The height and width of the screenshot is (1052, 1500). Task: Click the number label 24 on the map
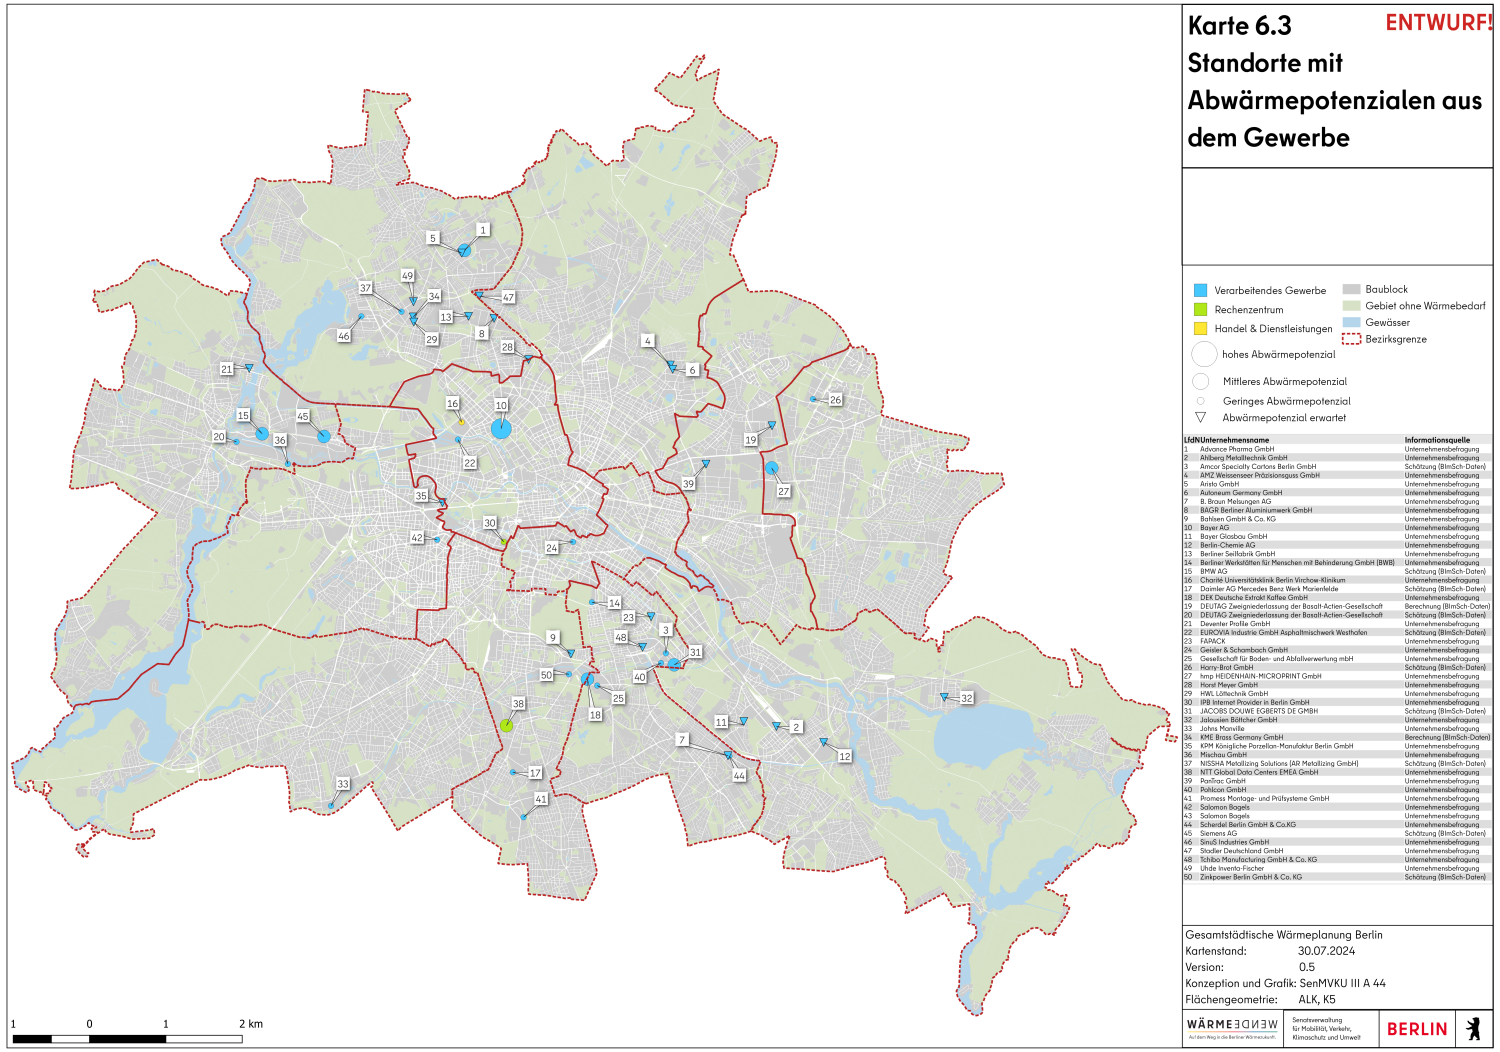551,548
